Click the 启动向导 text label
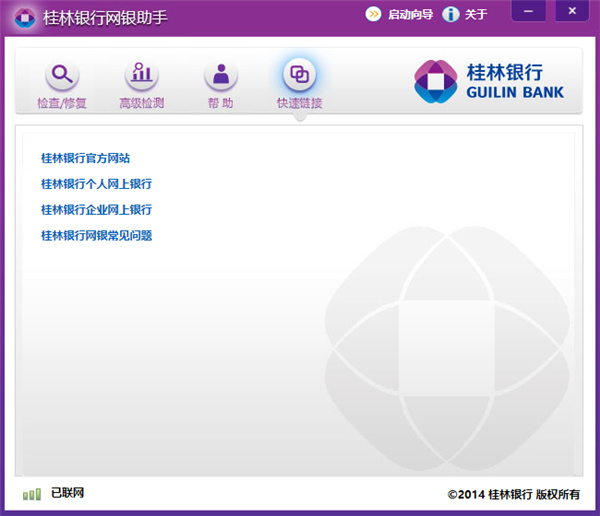Viewport: 600px width, 516px height. [411, 15]
